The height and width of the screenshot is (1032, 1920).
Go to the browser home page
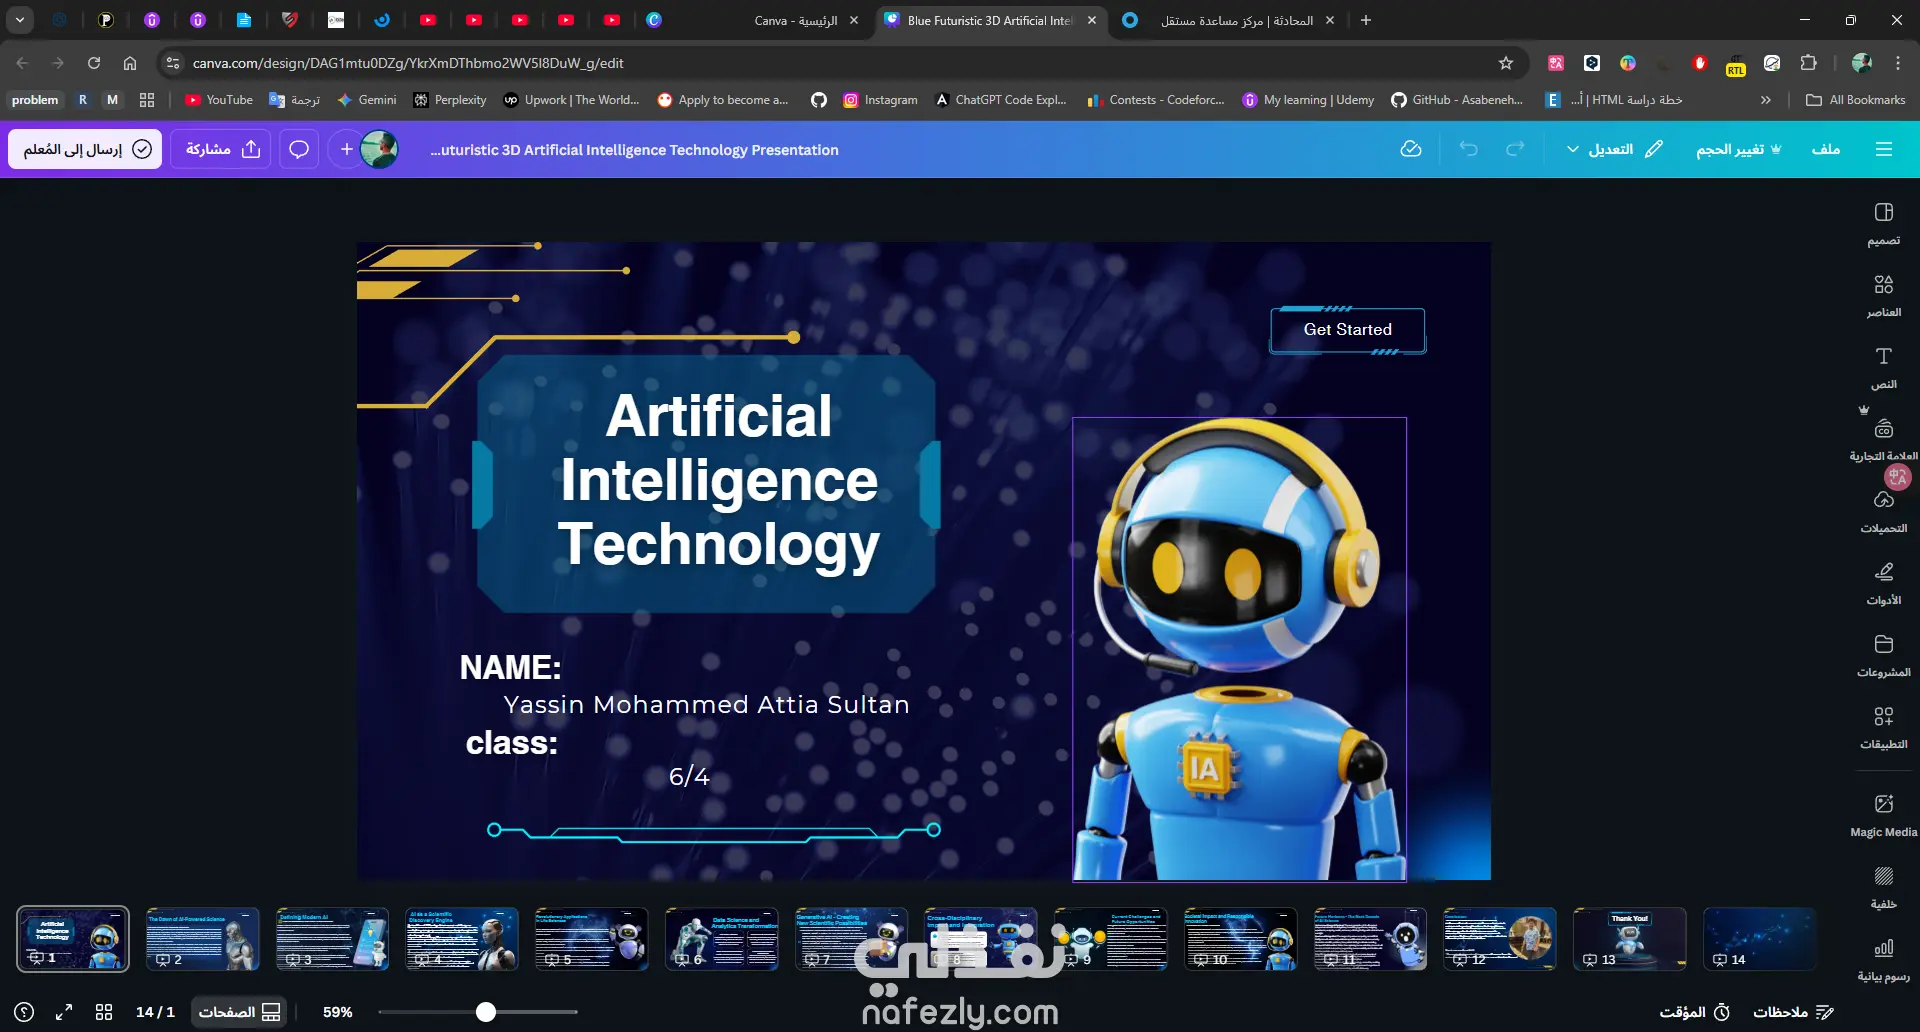130,63
